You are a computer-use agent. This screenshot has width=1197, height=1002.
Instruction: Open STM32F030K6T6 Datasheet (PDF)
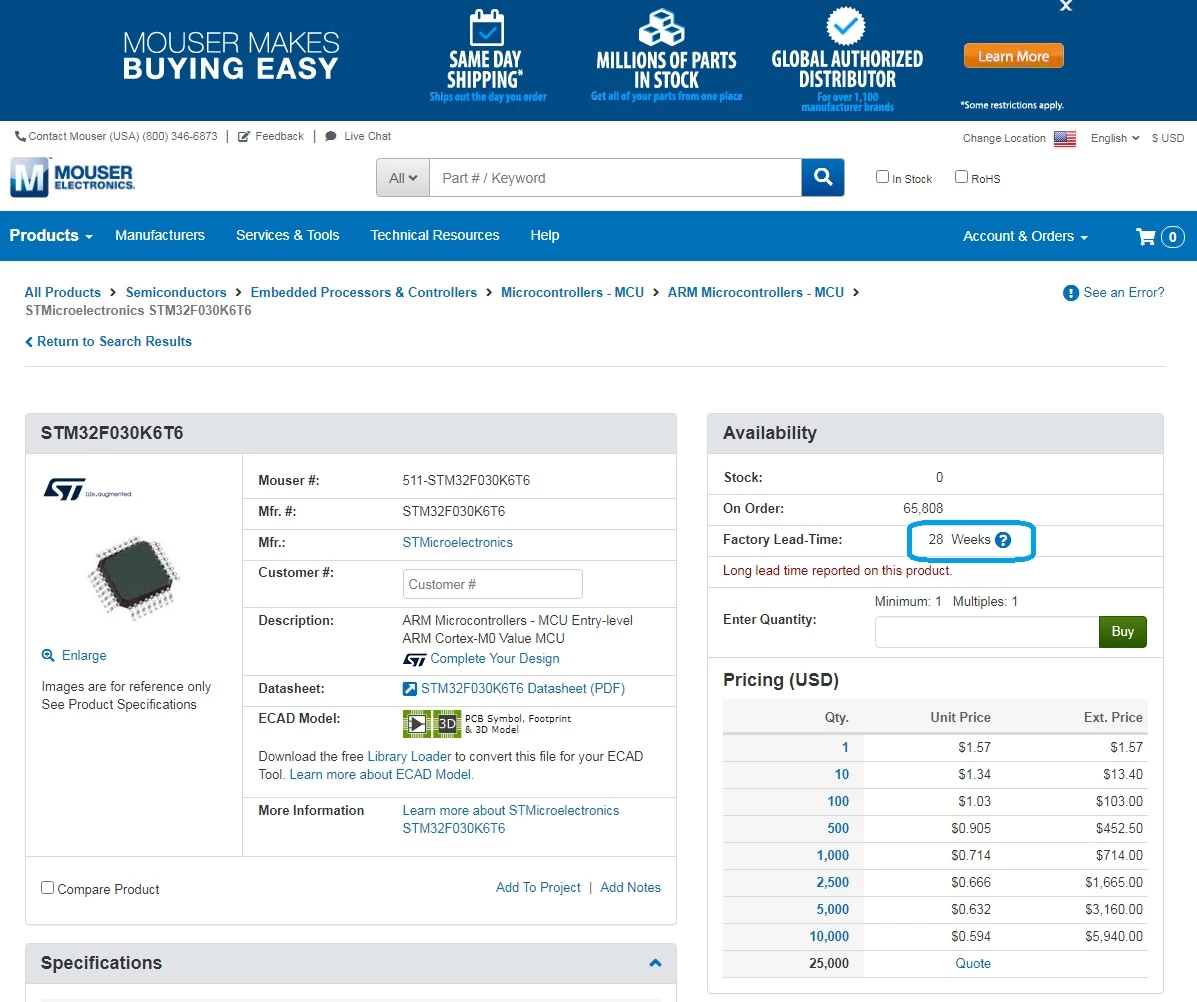coord(523,688)
